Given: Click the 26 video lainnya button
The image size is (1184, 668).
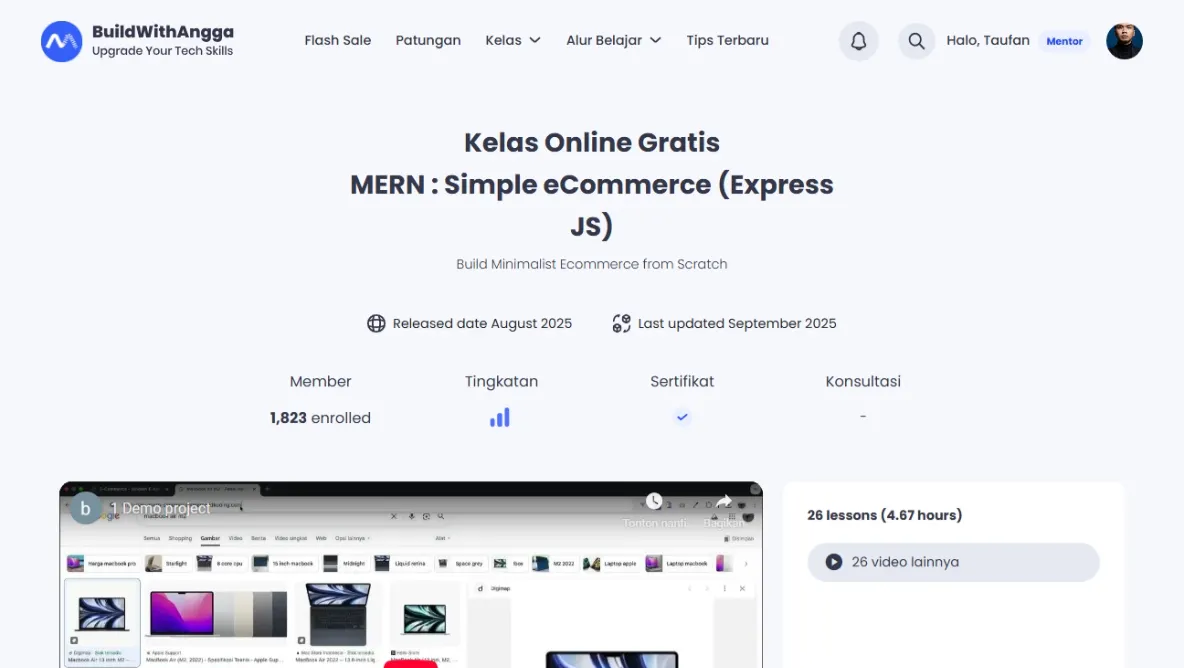Looking at the screenshot, I should [x=953, y=562].
